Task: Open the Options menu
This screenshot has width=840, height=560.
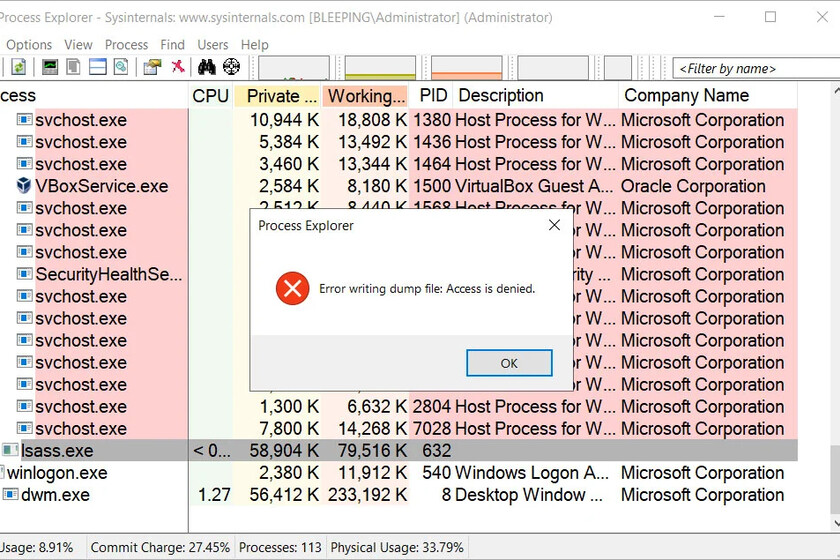Action: (x=29, y=44)
